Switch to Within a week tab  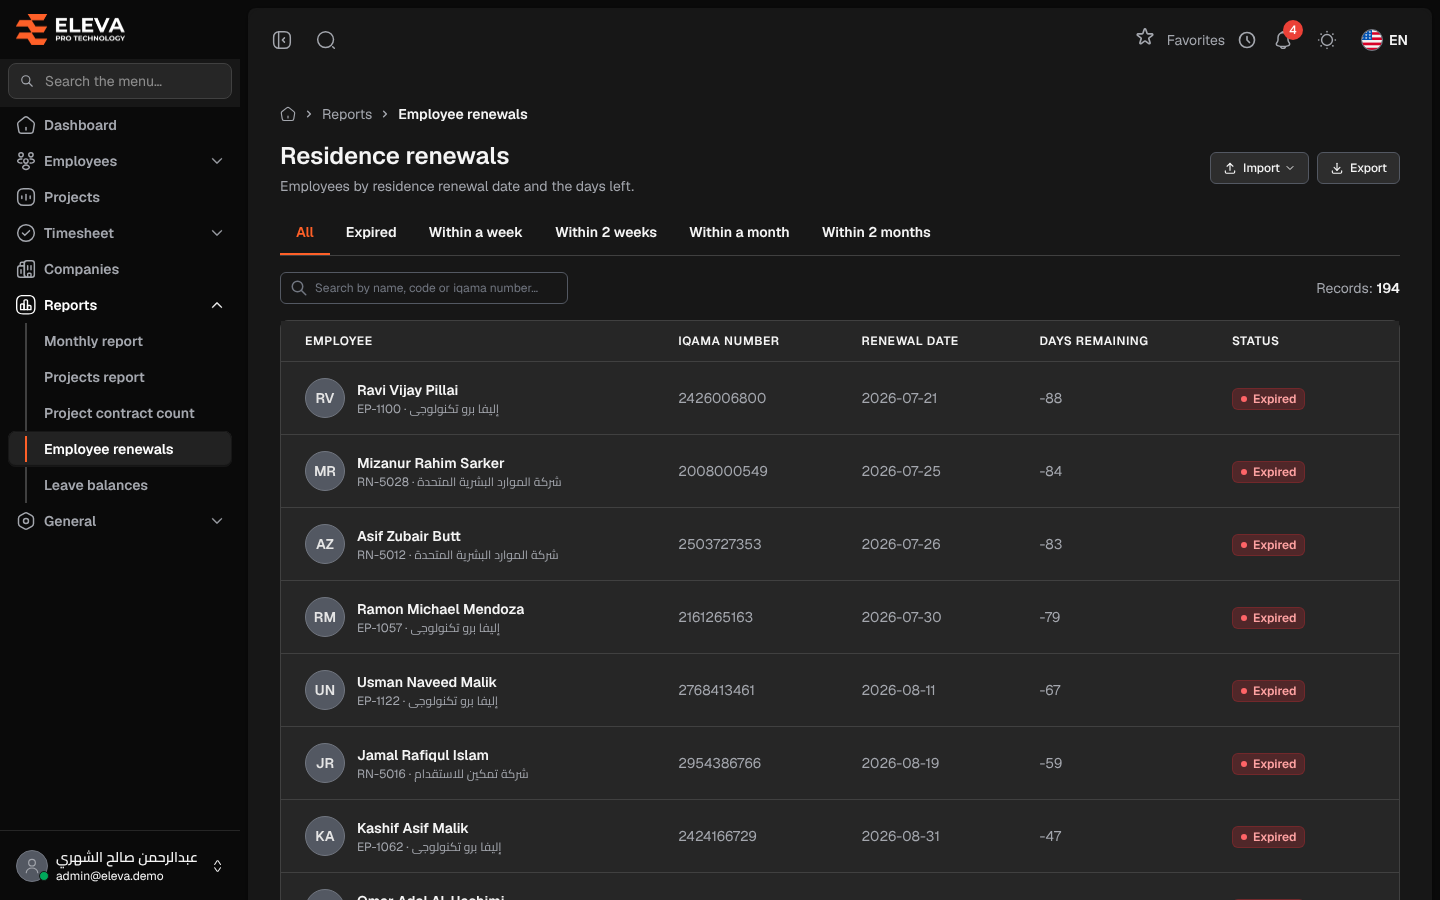[475, 232]
